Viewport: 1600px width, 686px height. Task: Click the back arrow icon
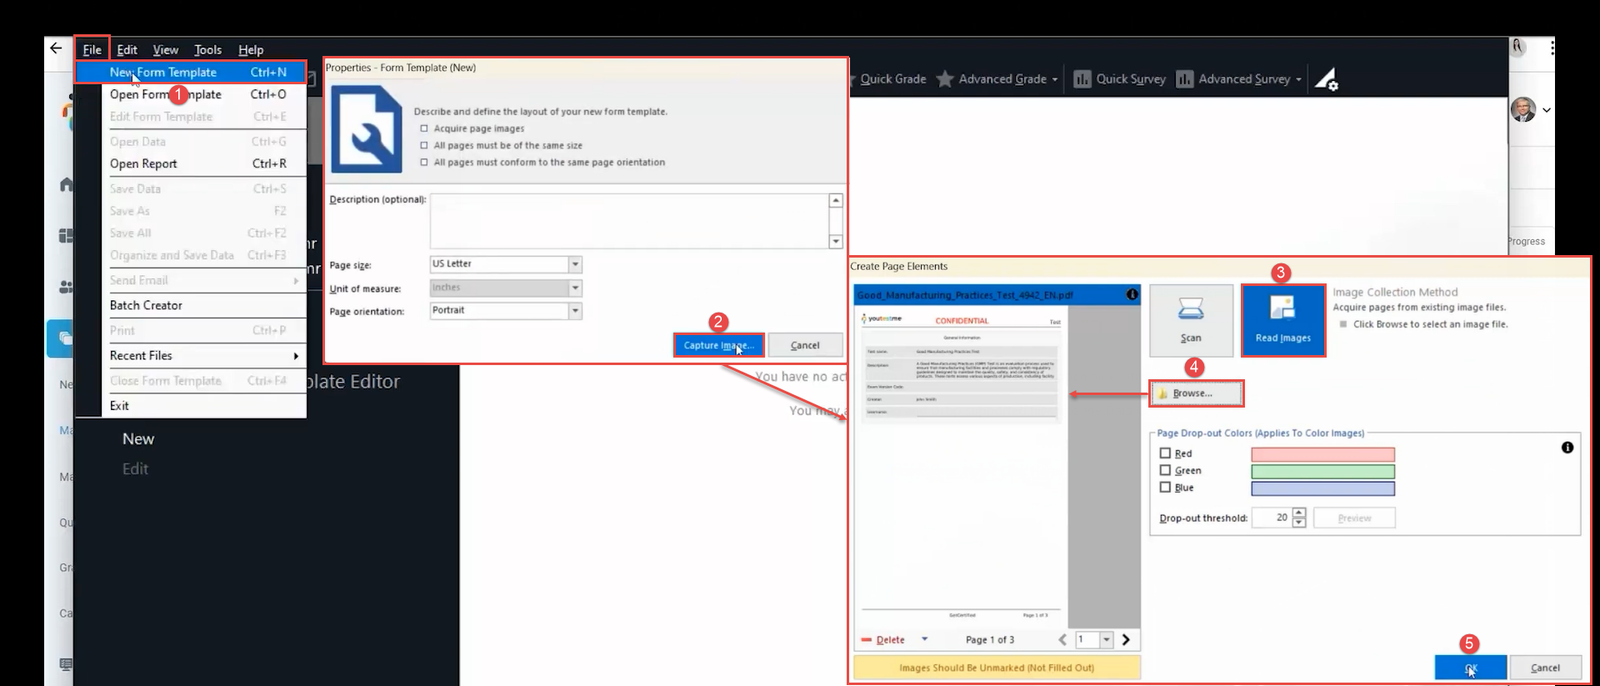tap(56, 48)
